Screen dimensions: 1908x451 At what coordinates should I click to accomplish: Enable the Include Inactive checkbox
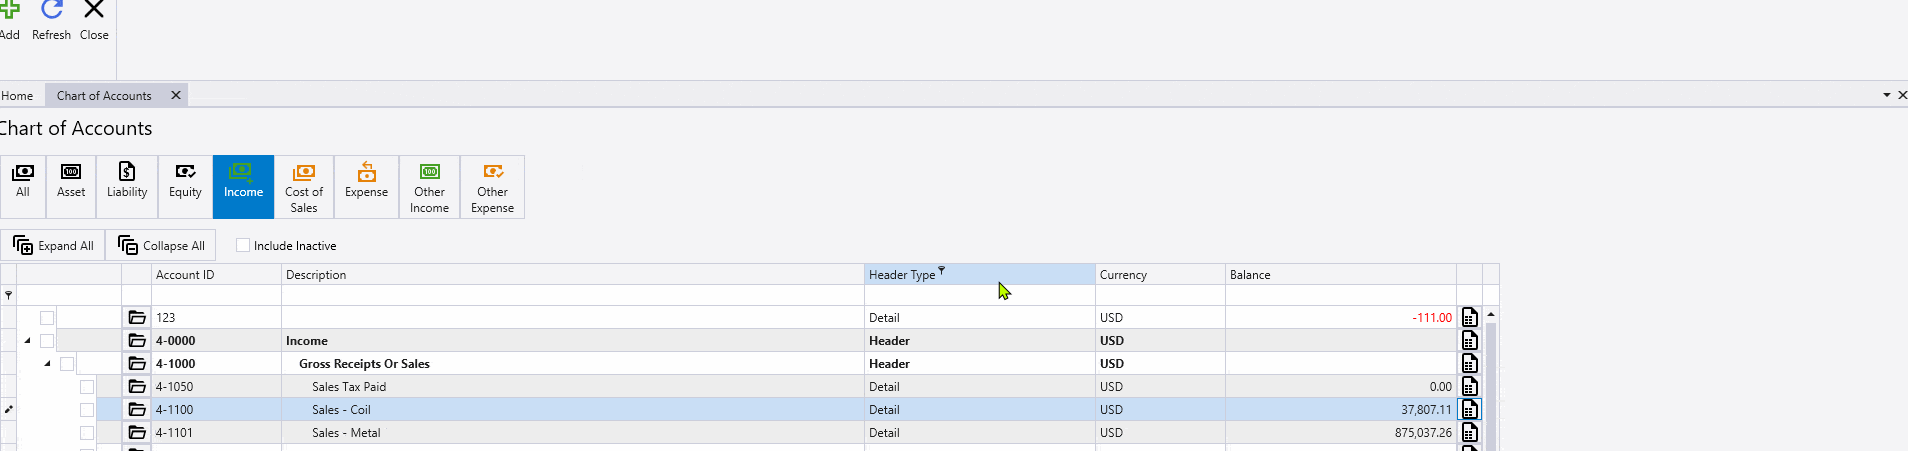click(x=243, y=245)
